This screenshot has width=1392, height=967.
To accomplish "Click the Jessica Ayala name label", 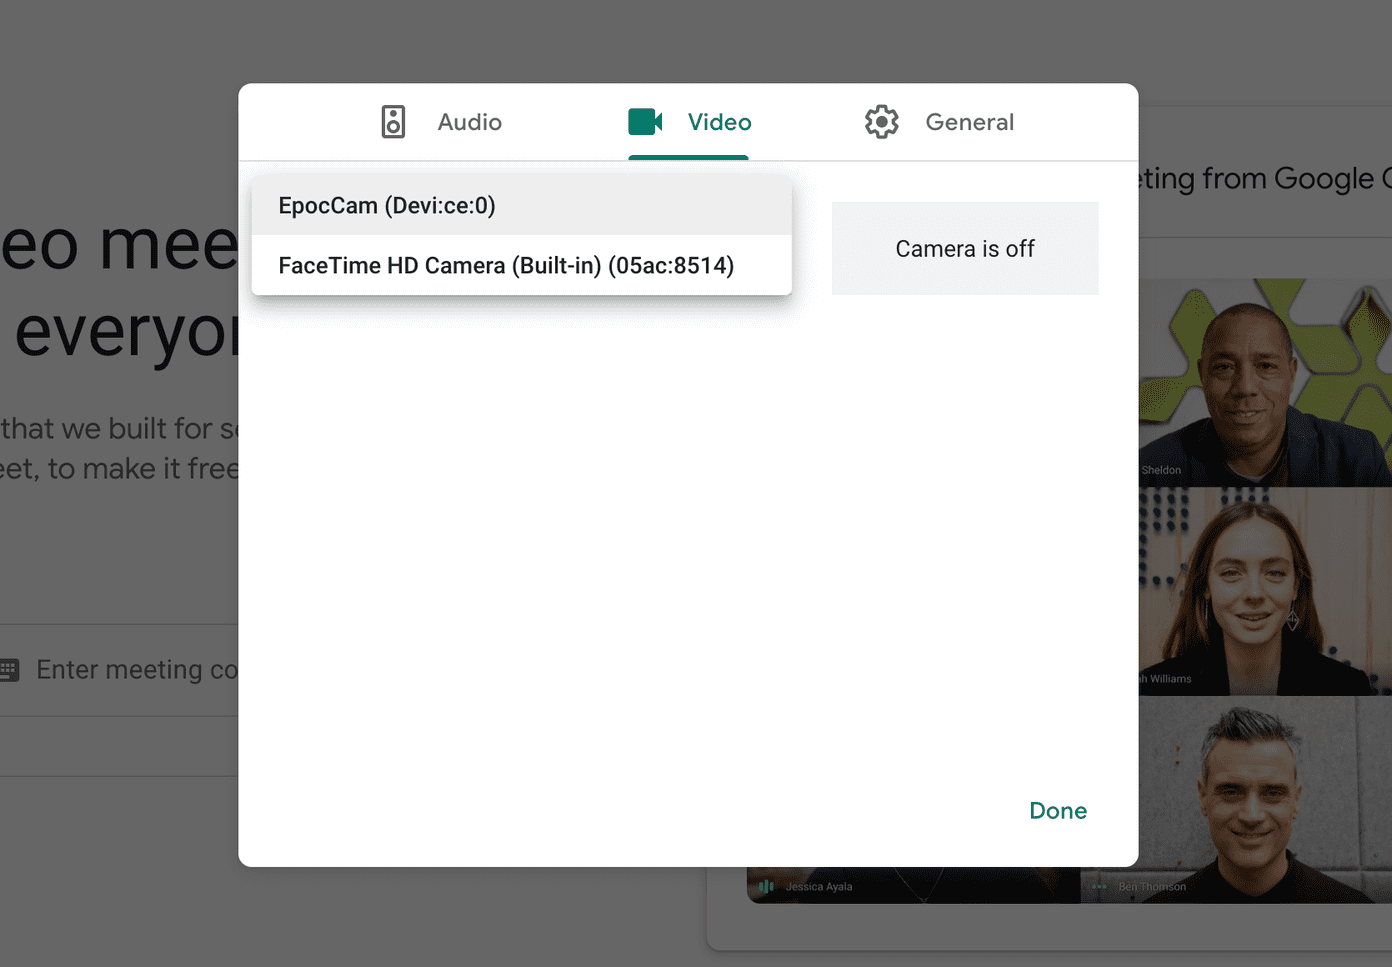I will point(818,887).
